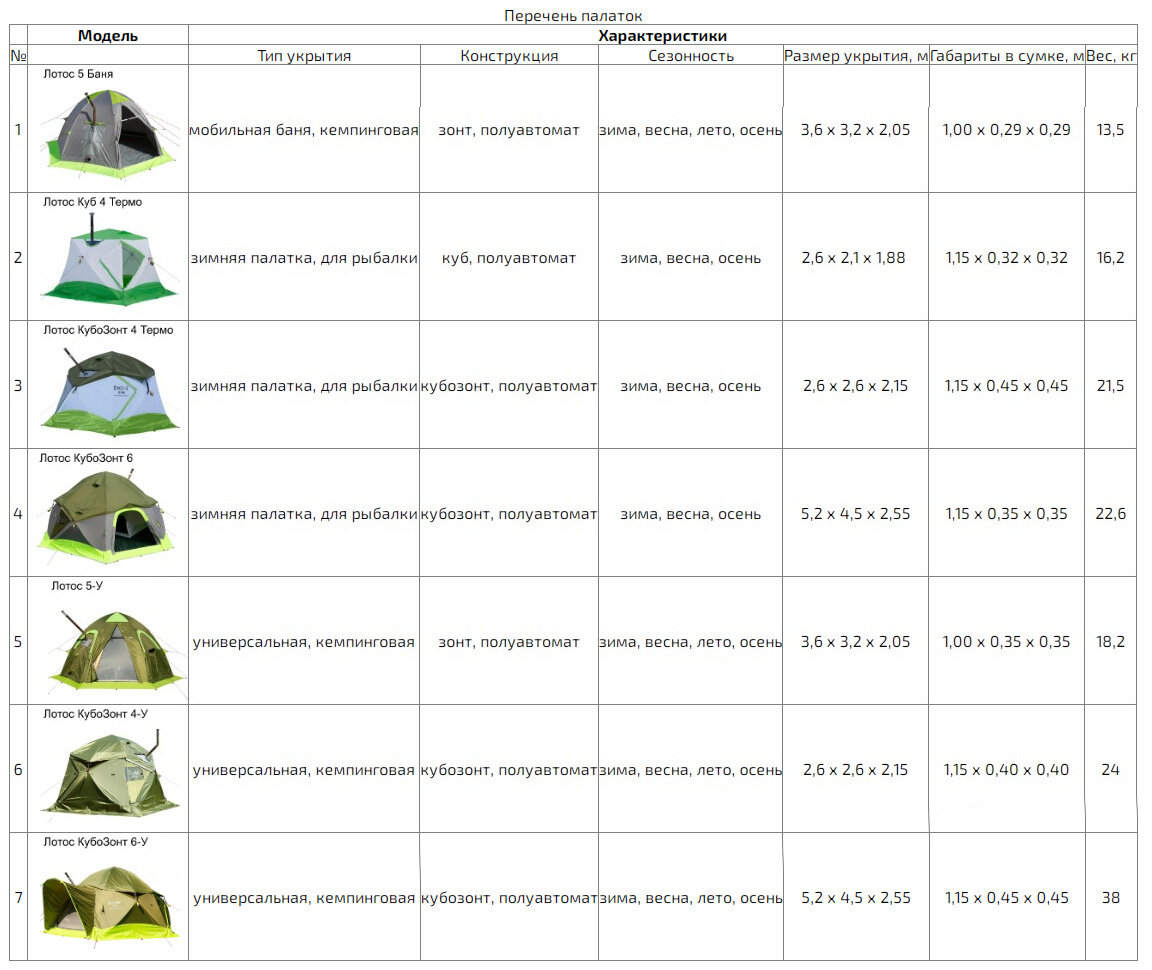Screen dimensions: 1152x970
Task: Click the label 'Лотос КубоЗонт 6'
Action: (x=86, y=457)
